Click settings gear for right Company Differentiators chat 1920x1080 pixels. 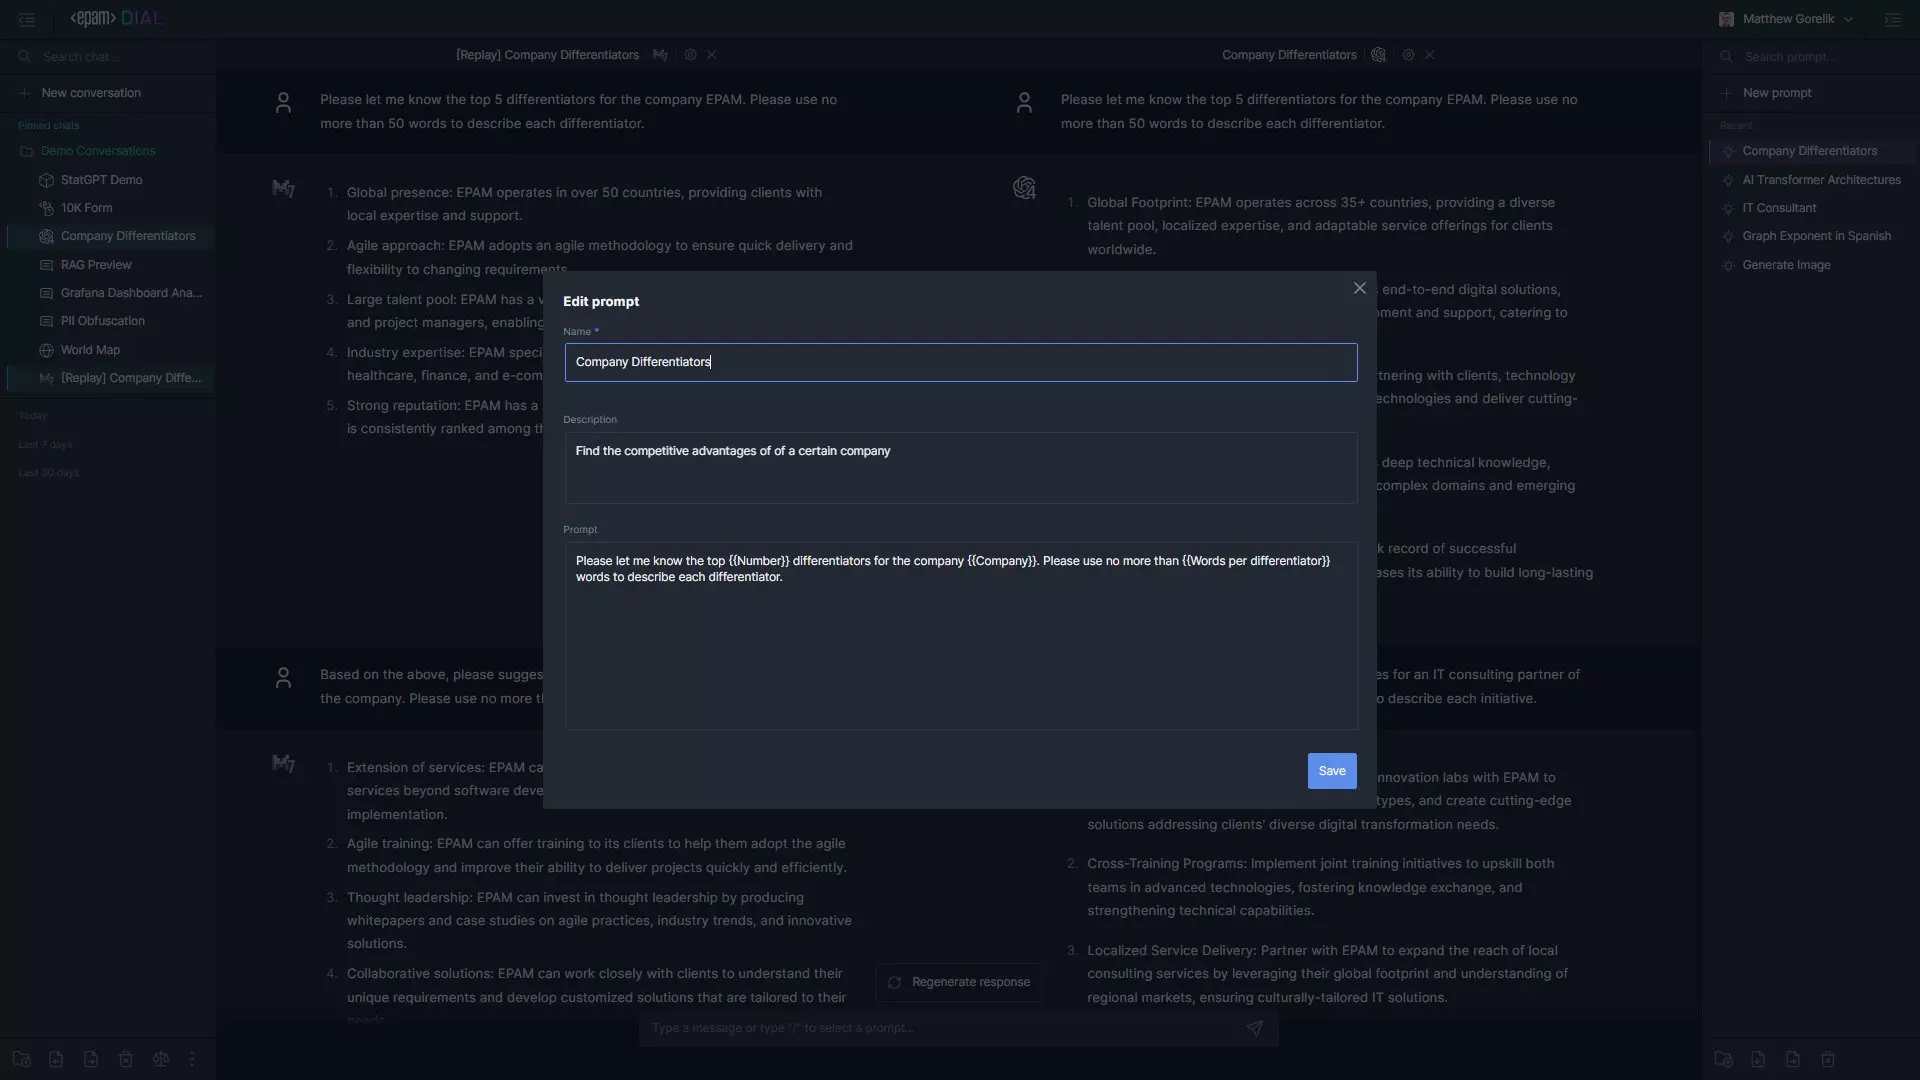pos(1408,55)
